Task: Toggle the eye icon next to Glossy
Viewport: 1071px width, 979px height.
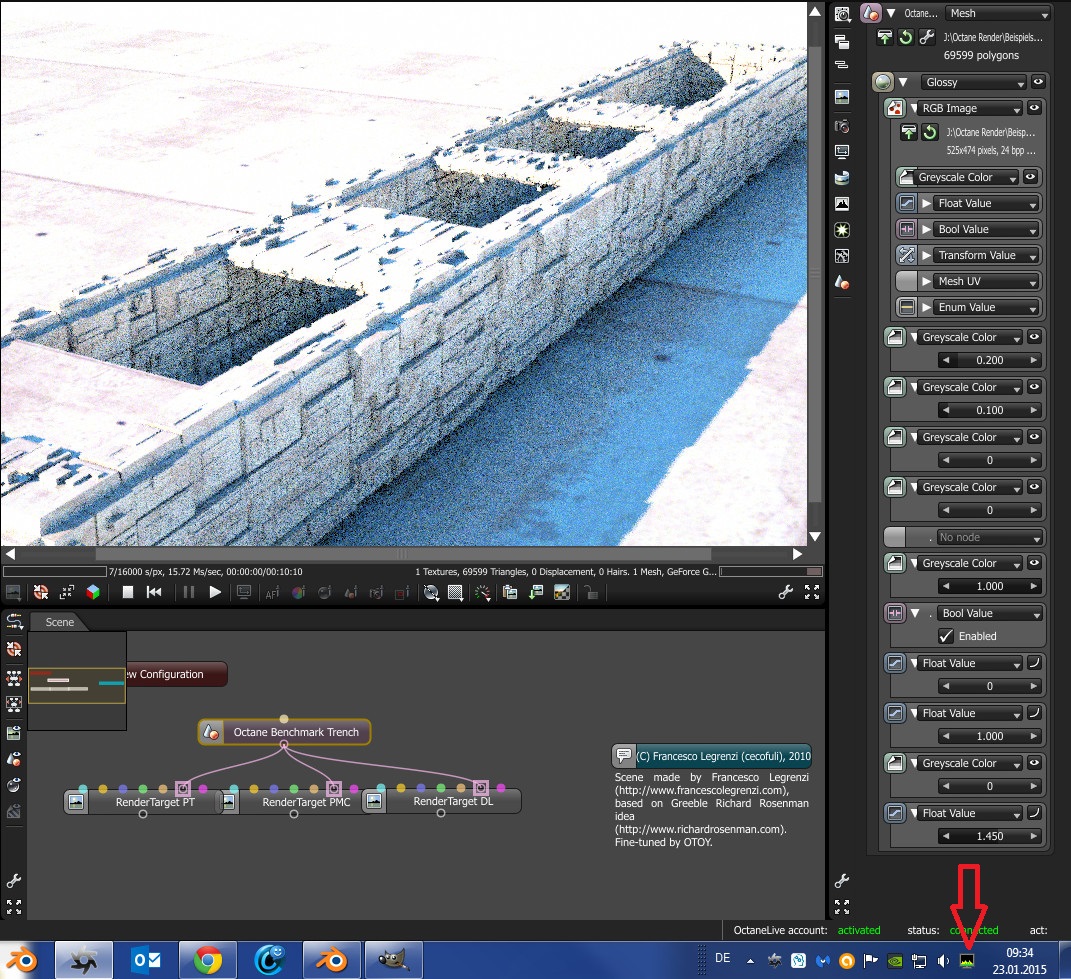Action: tap(1038, 82)
